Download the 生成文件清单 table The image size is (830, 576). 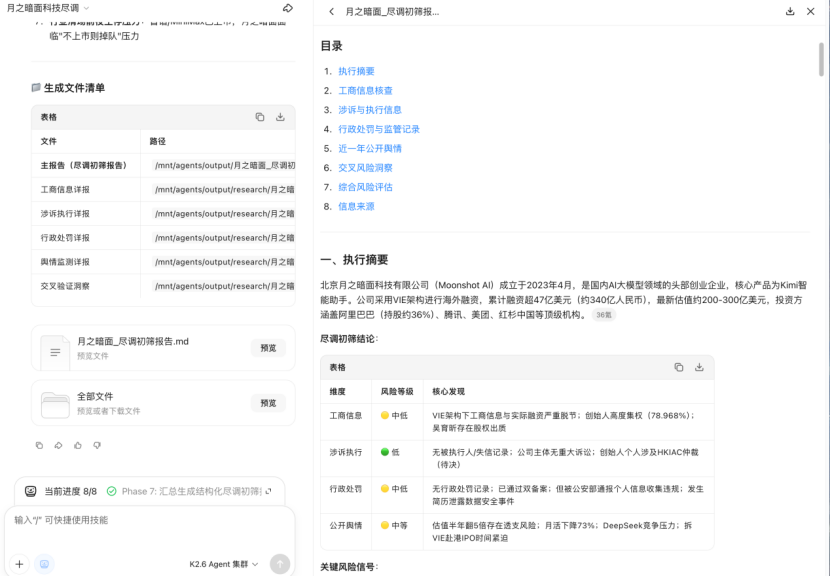pos(280,117)
